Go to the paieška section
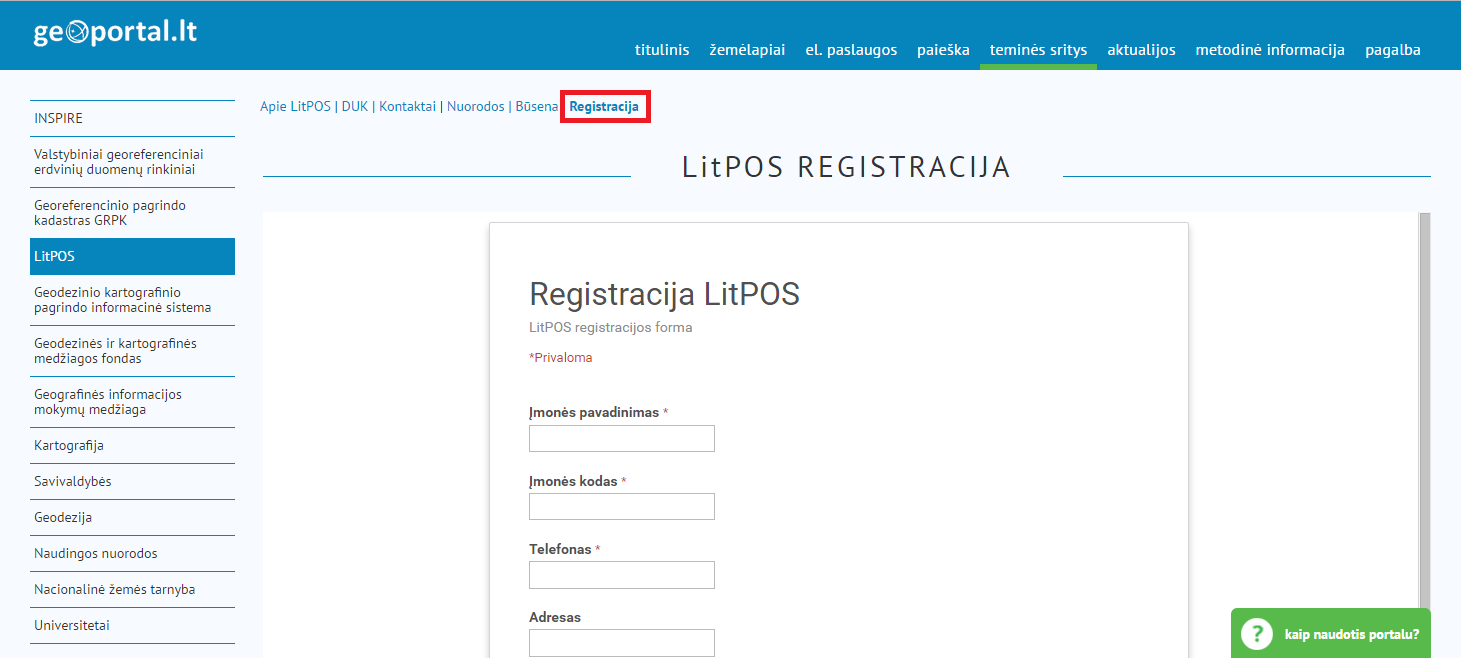The image size is (1462, 658). 943,50
